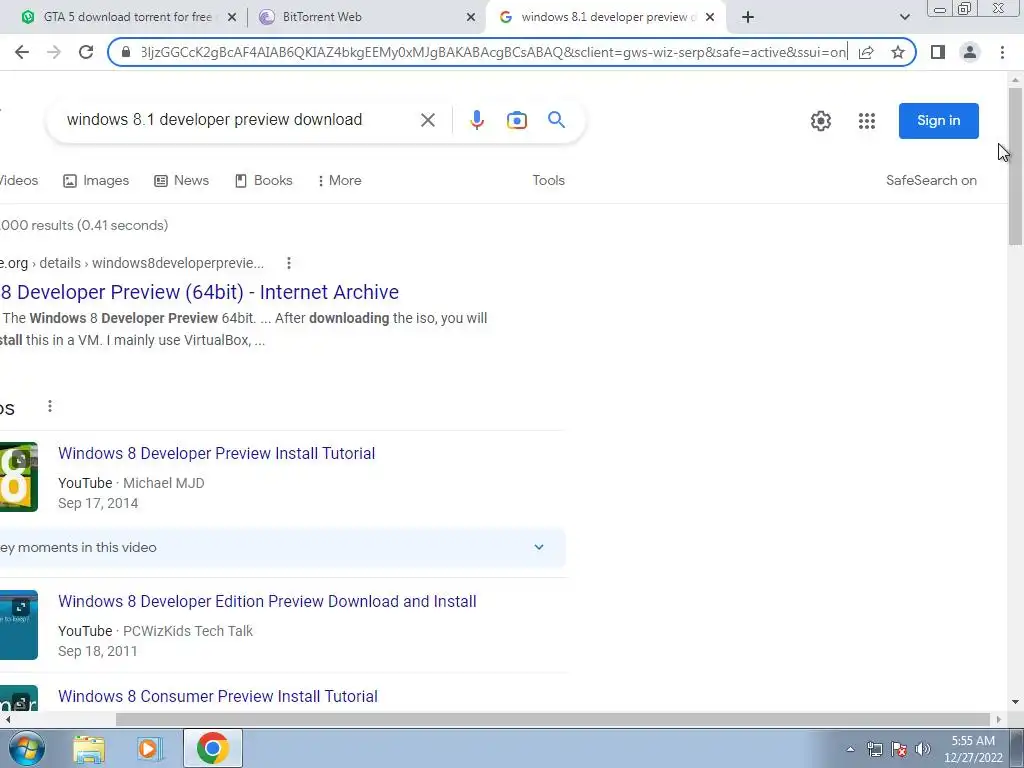Click the PCWizKids Tech Talk video thumbnail
The height and width of the screenshot is (768, 1024).
click(18, 625)
